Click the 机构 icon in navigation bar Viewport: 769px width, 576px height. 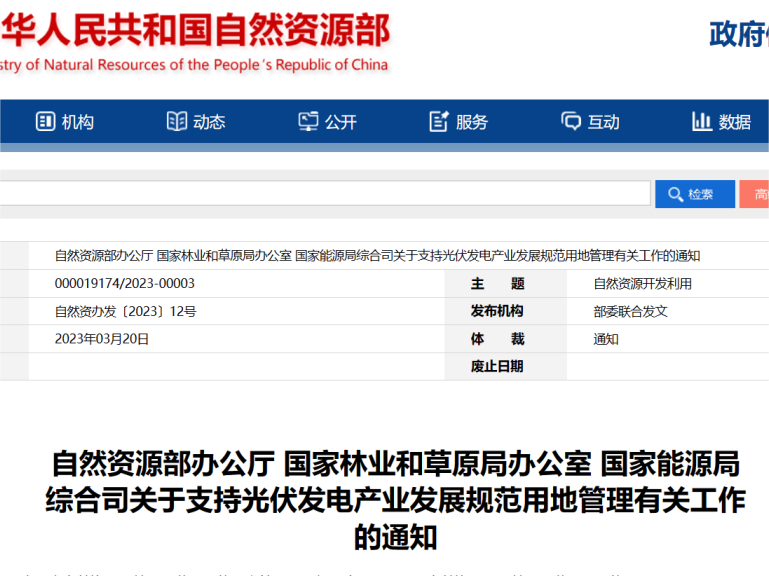coord(45,121)
